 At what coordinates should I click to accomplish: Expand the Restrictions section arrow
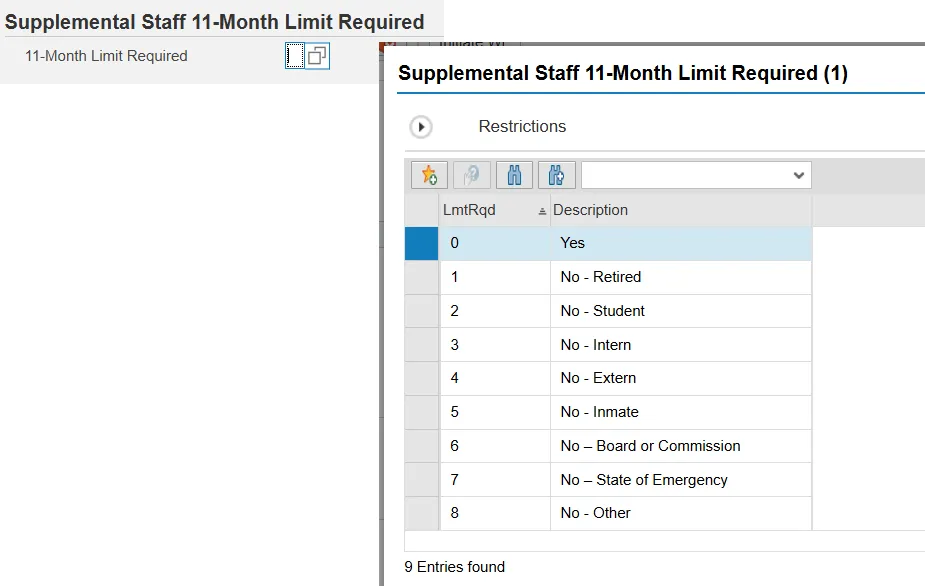421,127
